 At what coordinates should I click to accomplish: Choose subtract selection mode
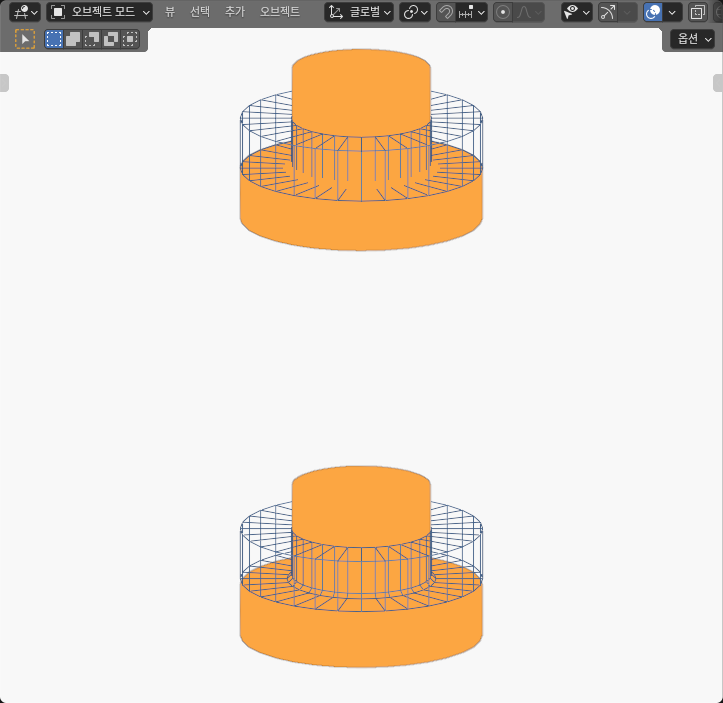pos(92,39)
